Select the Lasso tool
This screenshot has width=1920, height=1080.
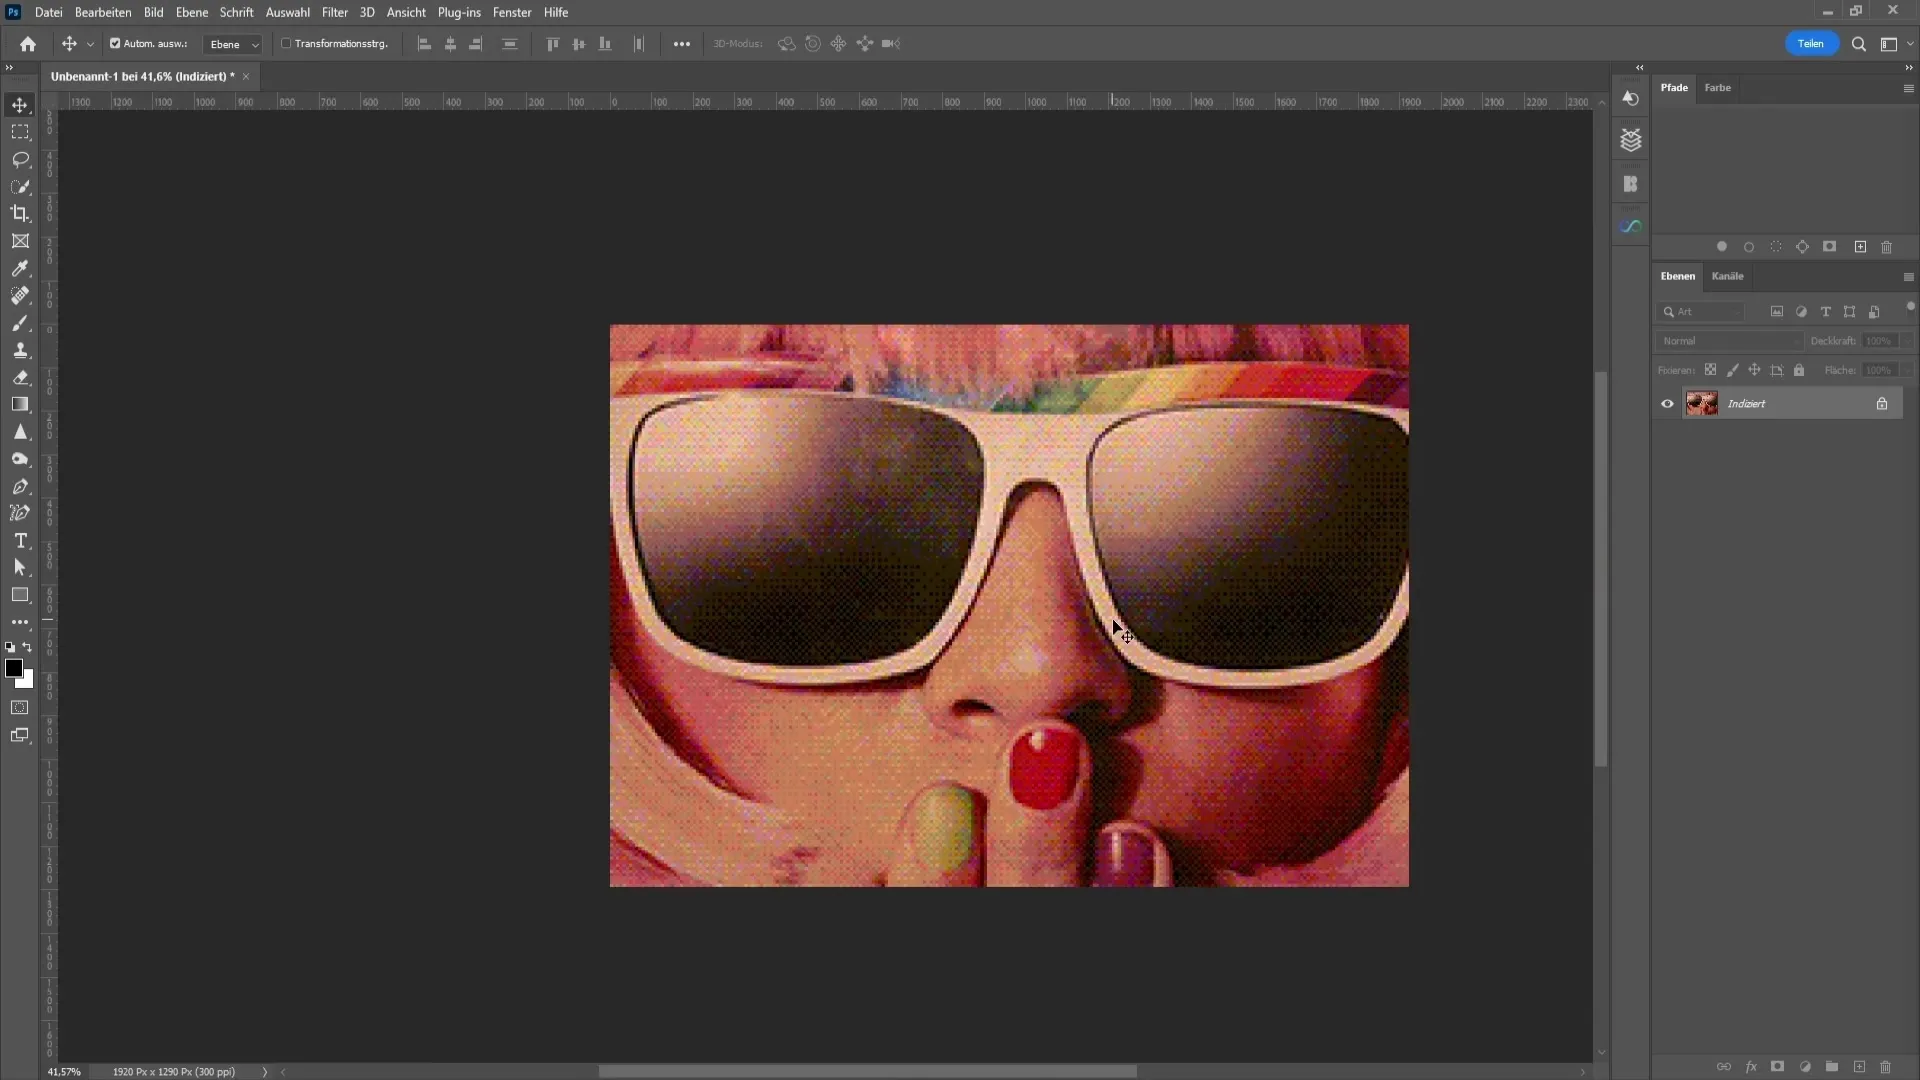pos(20,159)
